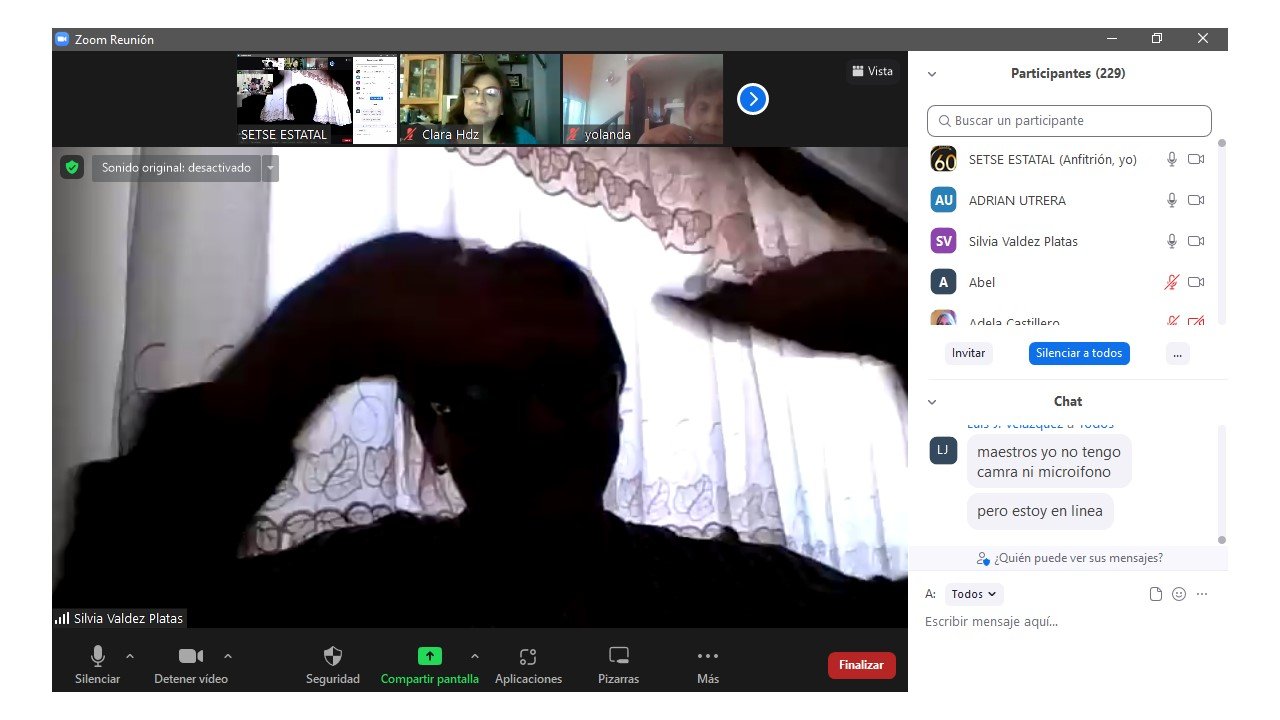Click Silvia Valdez Platas SV avatar
This screenshot has height=720, width=1280.
(943, 241)
